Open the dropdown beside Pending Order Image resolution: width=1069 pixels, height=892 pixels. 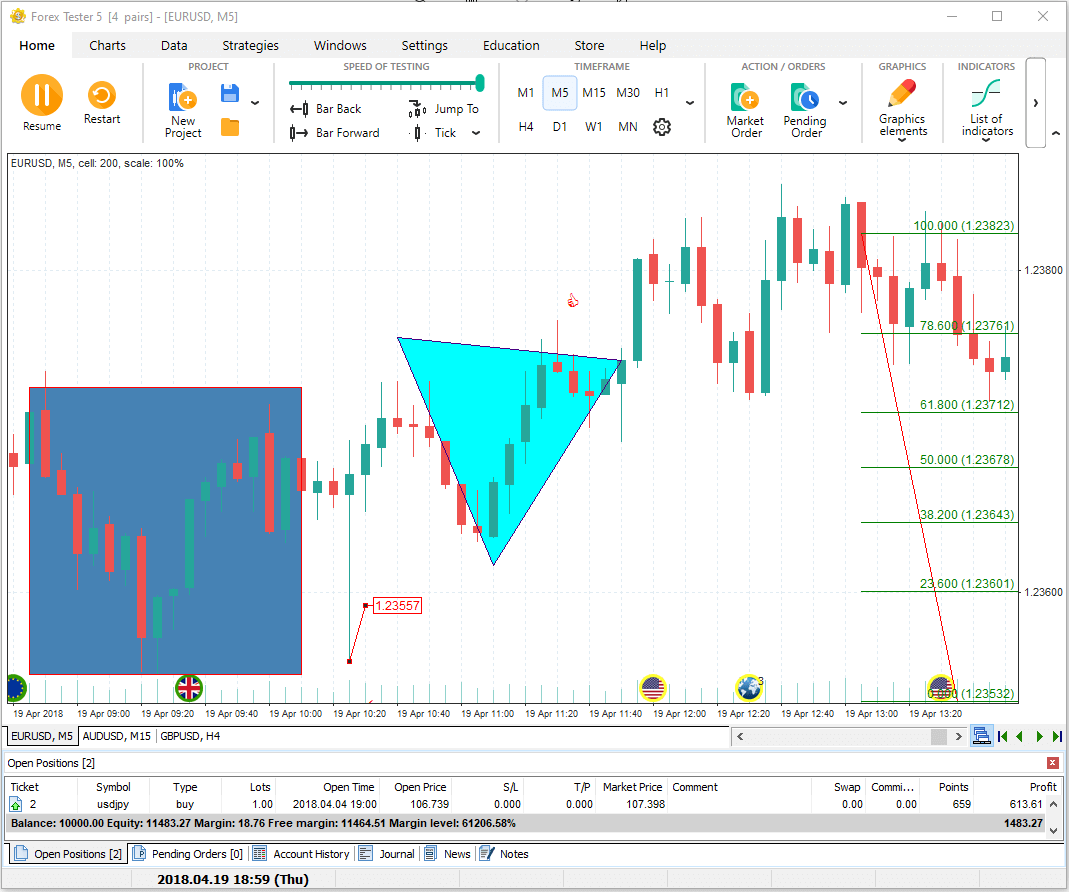click(x=842, y=102)
